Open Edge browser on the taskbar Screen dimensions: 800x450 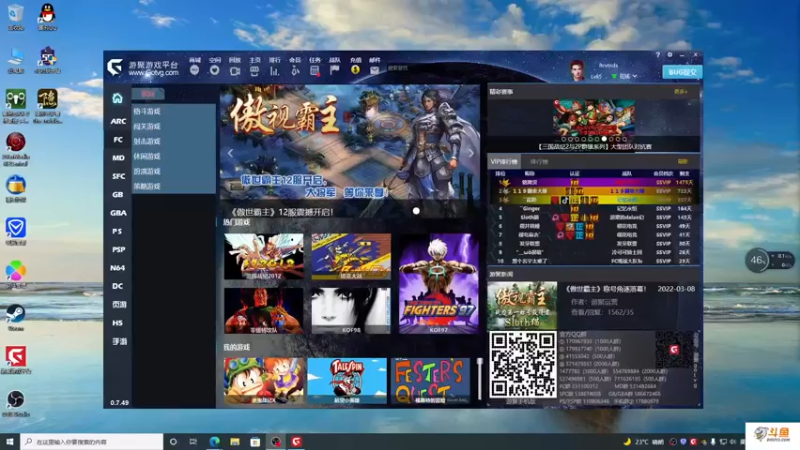tap(214, 441)
